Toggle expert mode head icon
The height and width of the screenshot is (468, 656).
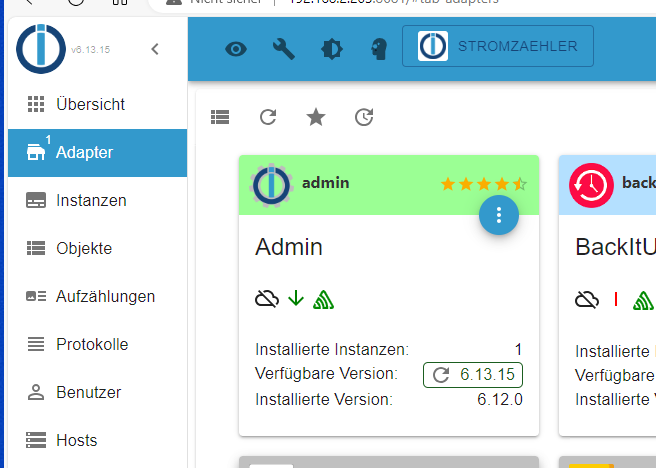(379, 49)
